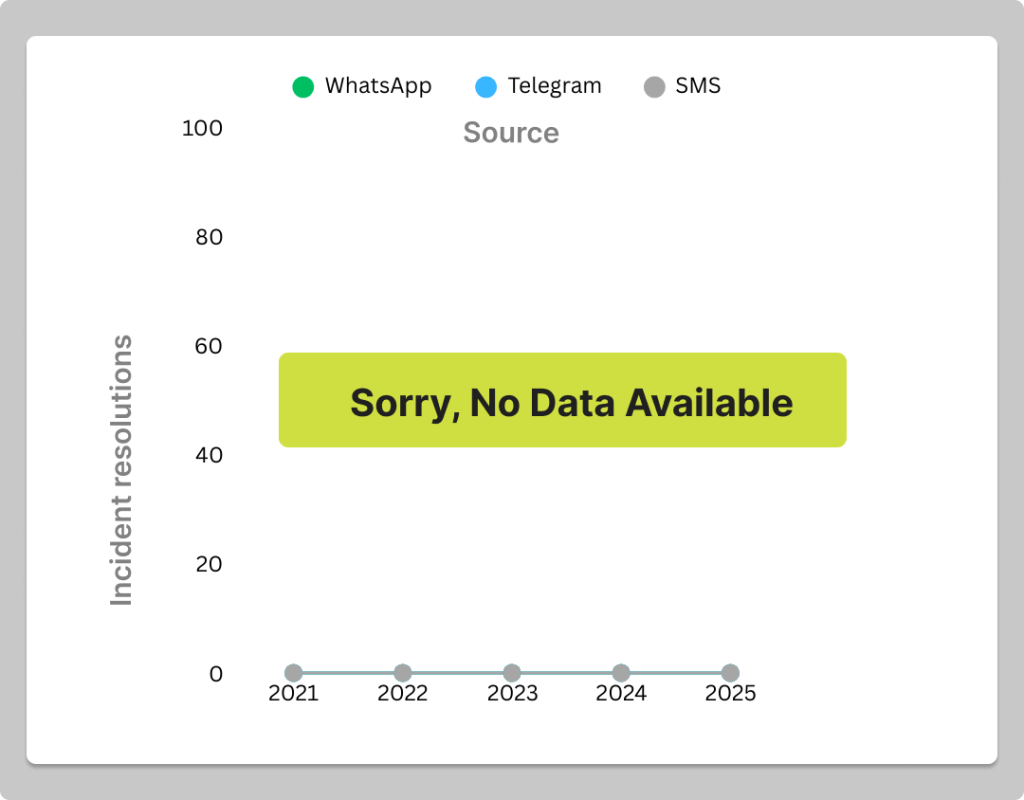
Task: Click the 100 y-axis tick label
Action: click(202, 129)
